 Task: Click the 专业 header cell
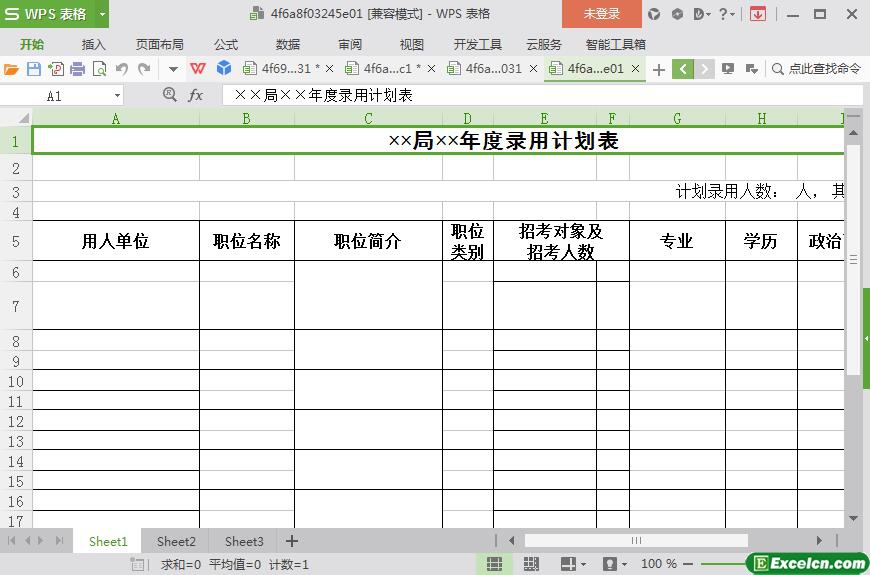pos(677,241)
